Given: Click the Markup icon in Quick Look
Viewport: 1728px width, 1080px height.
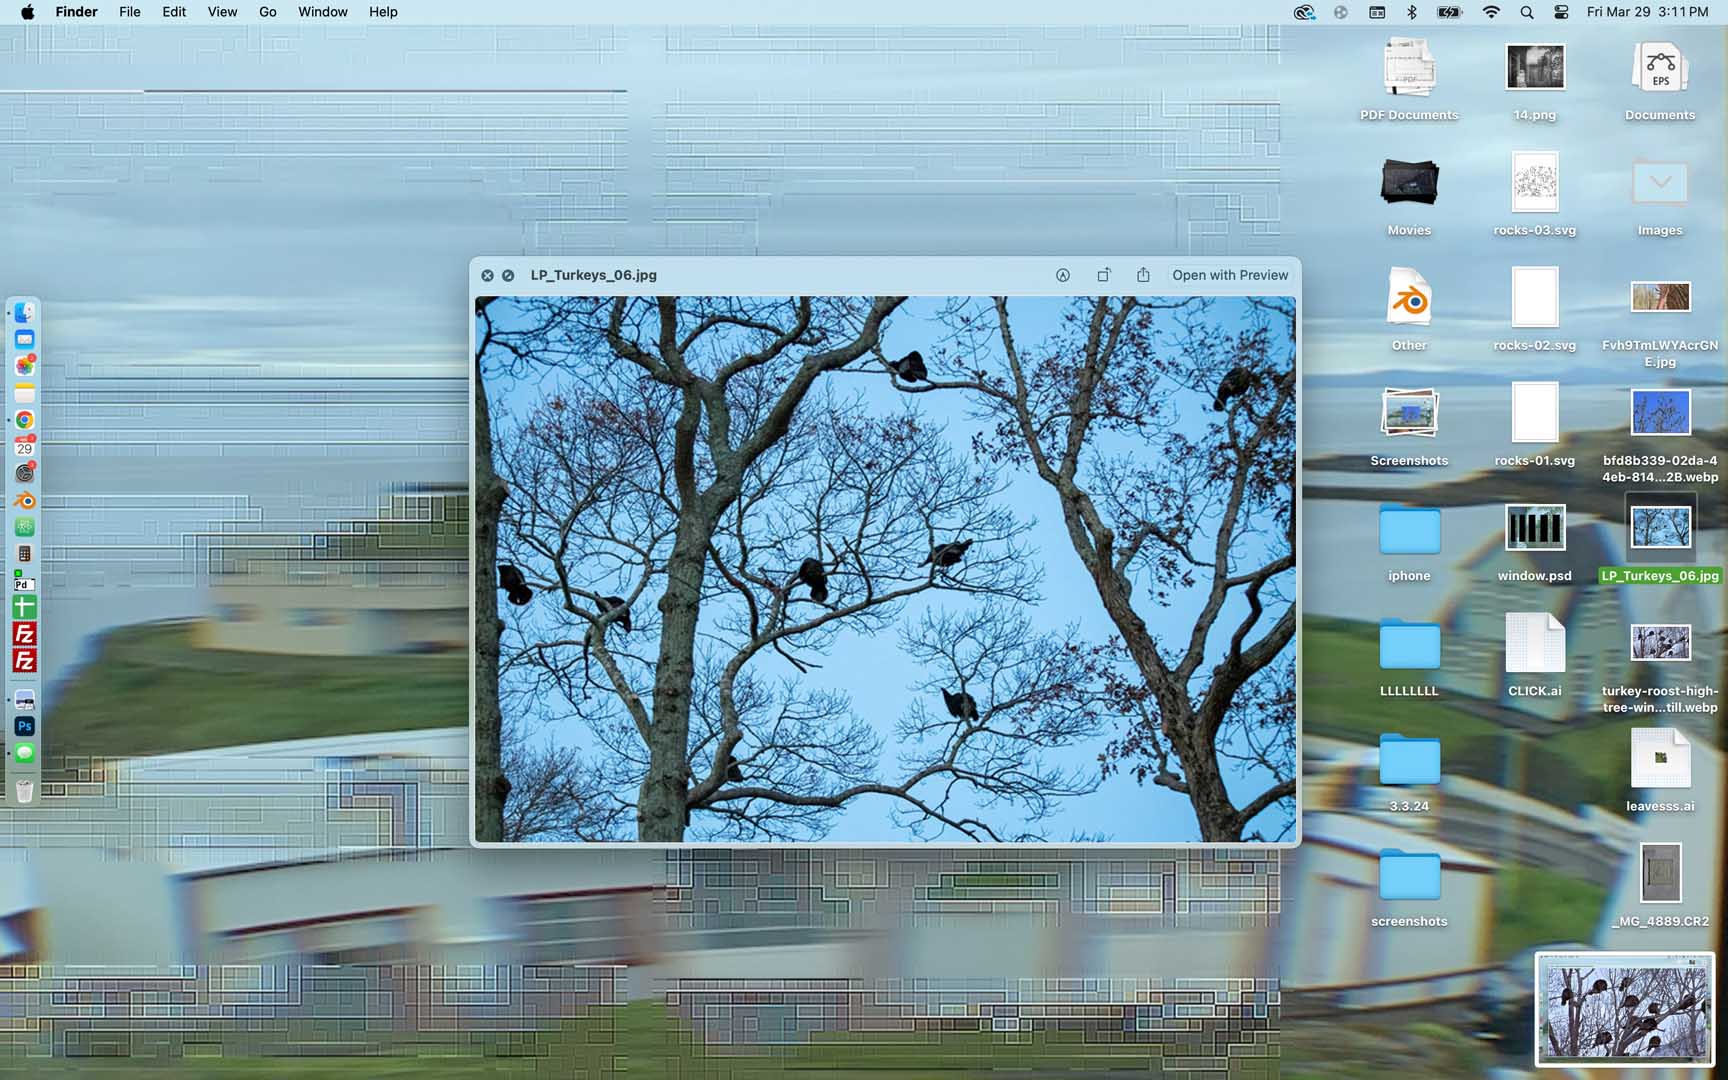Looking at the screenshot, I should (x=1063, y=275).
